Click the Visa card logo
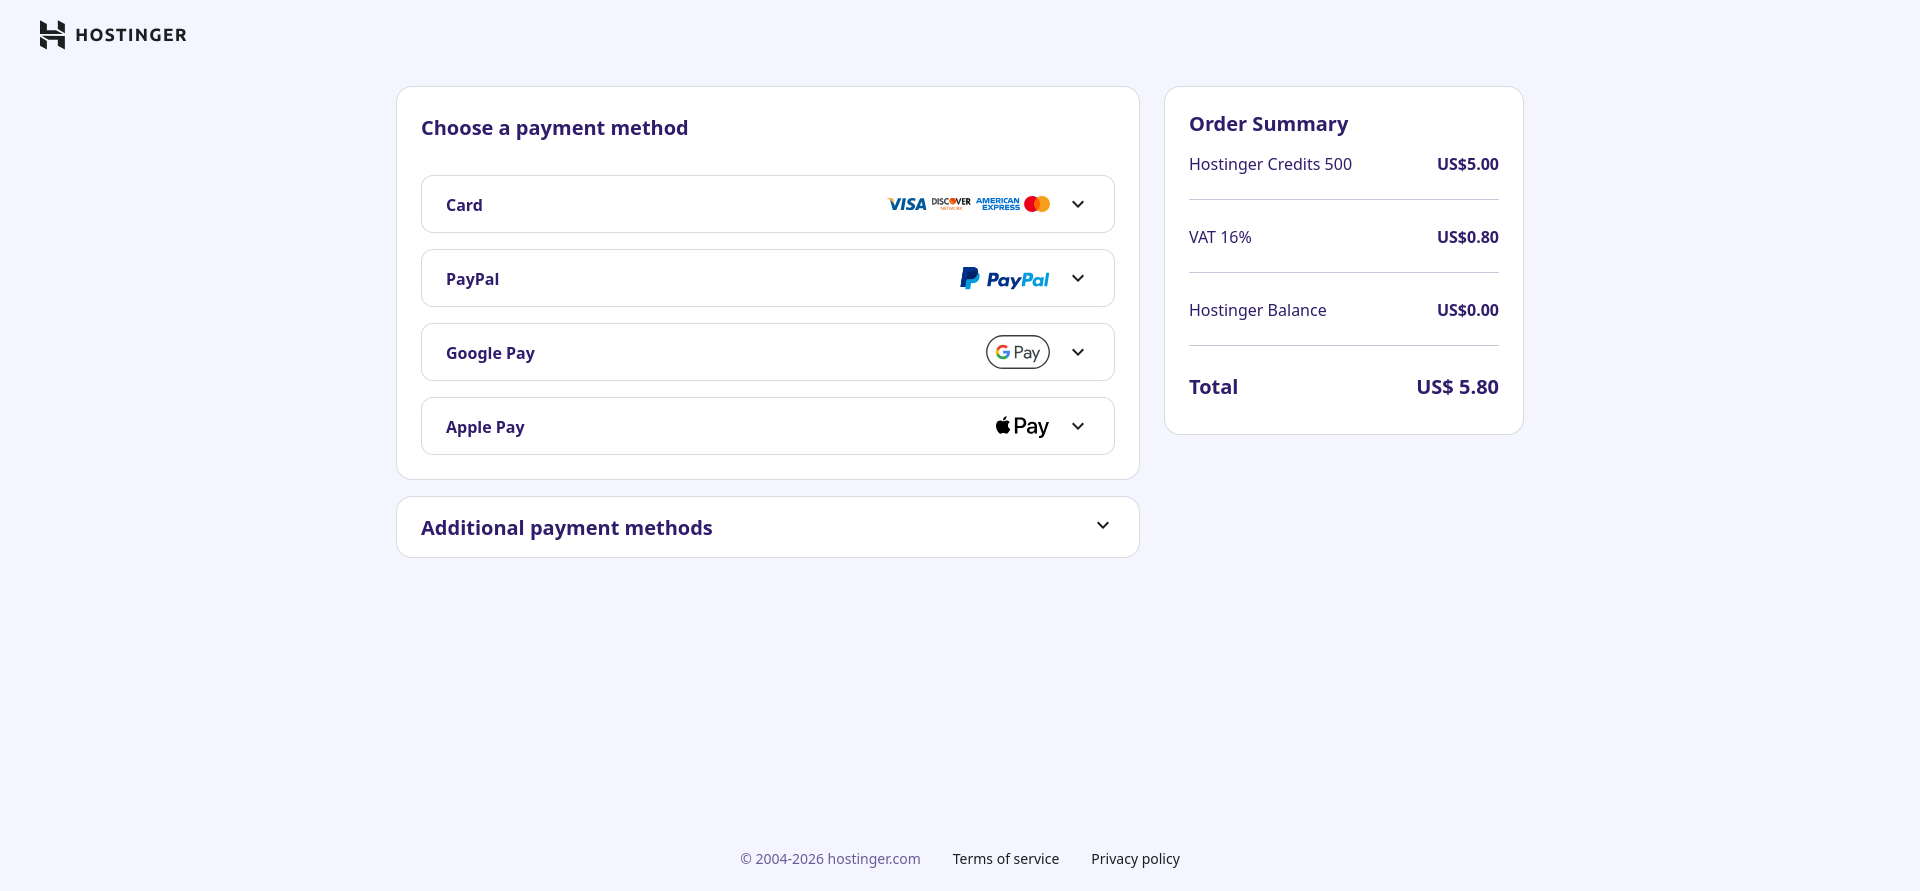Screen dimensions: 1920x891 [907, 204]
